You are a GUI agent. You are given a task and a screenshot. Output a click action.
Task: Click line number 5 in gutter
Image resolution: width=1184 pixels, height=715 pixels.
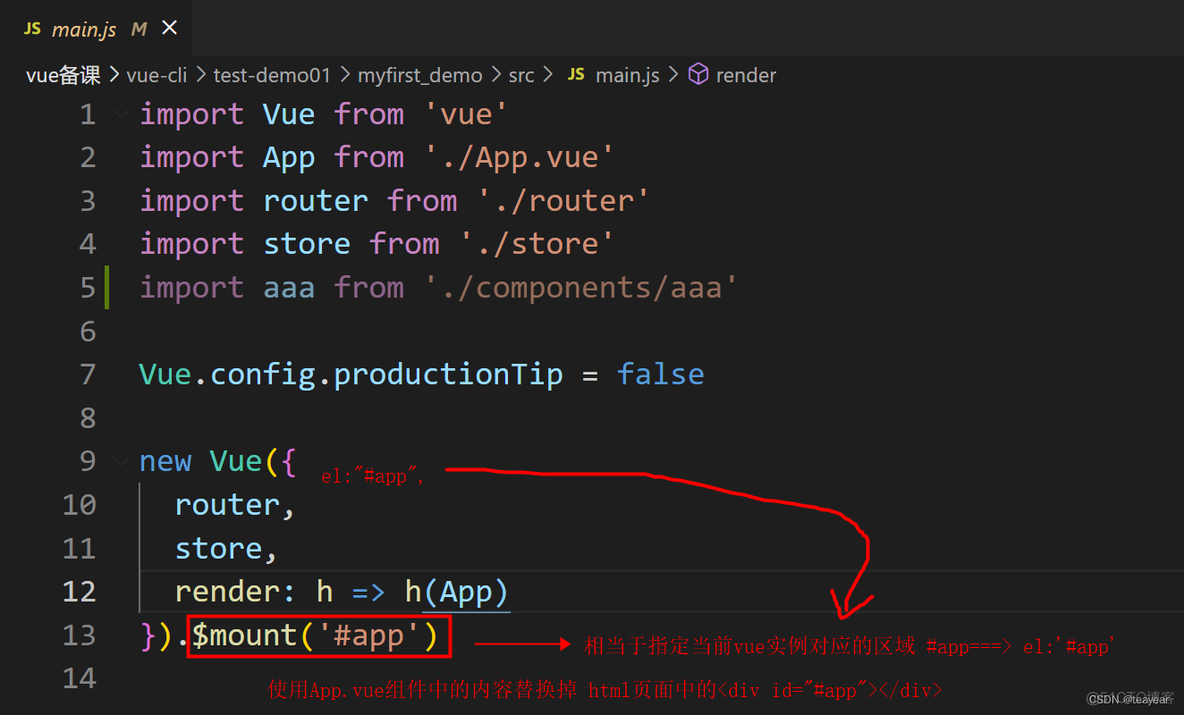(x=88, y=288)
